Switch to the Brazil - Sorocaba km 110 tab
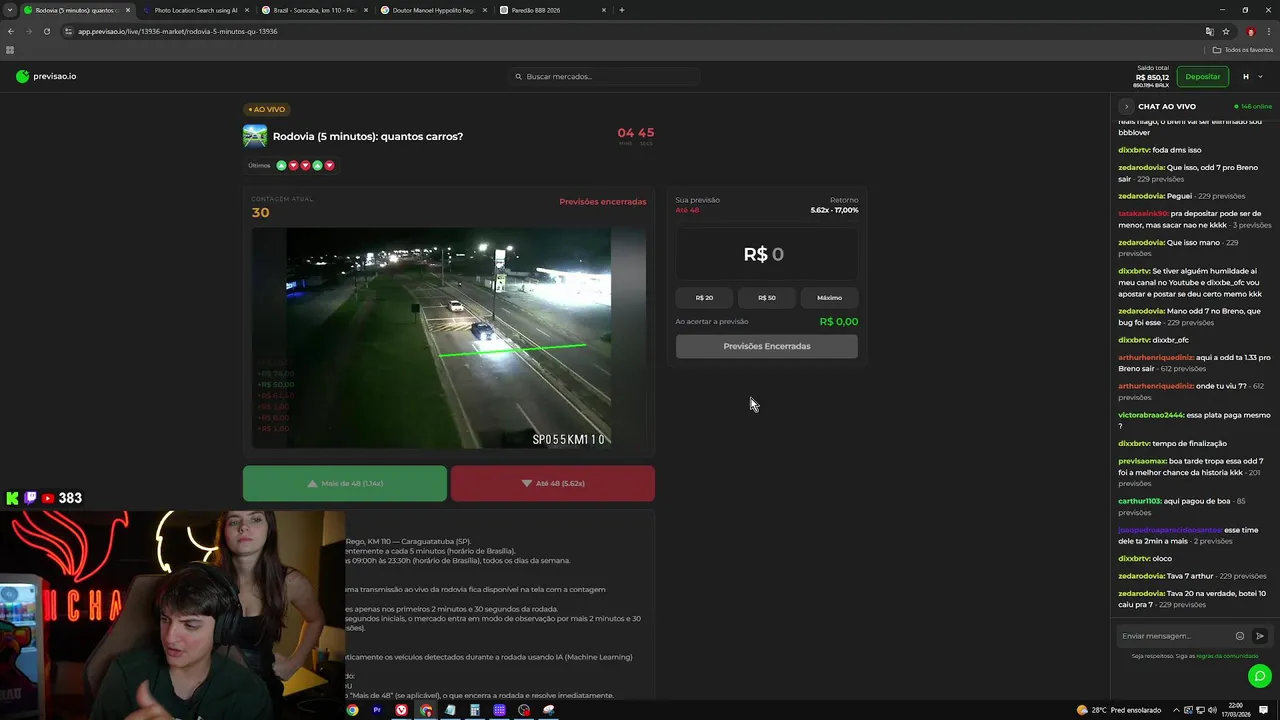This screenshot has width=1280, height=720. tap(315, 10)
